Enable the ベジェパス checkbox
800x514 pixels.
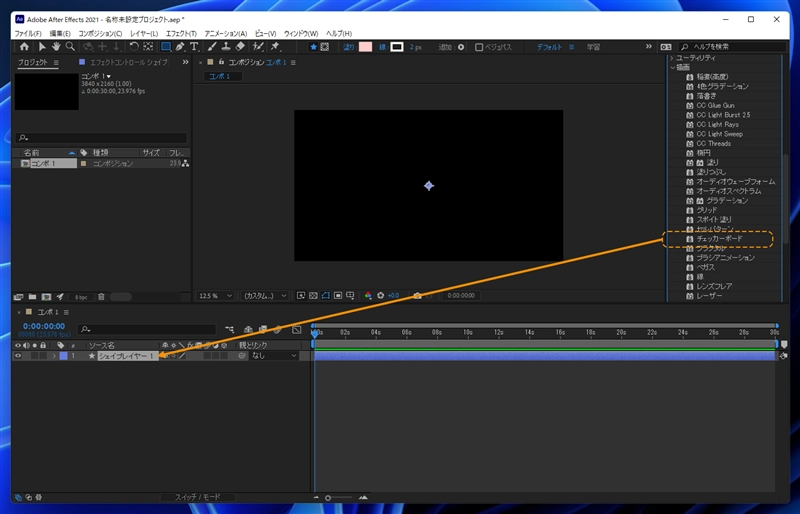479,47
